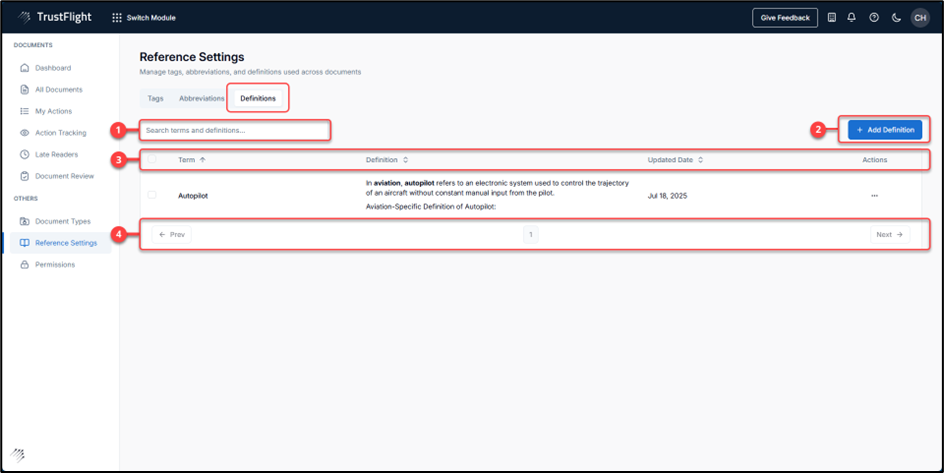
Task: Click the TrustFlight logo in the header
Action: click(x=54, y=17)
